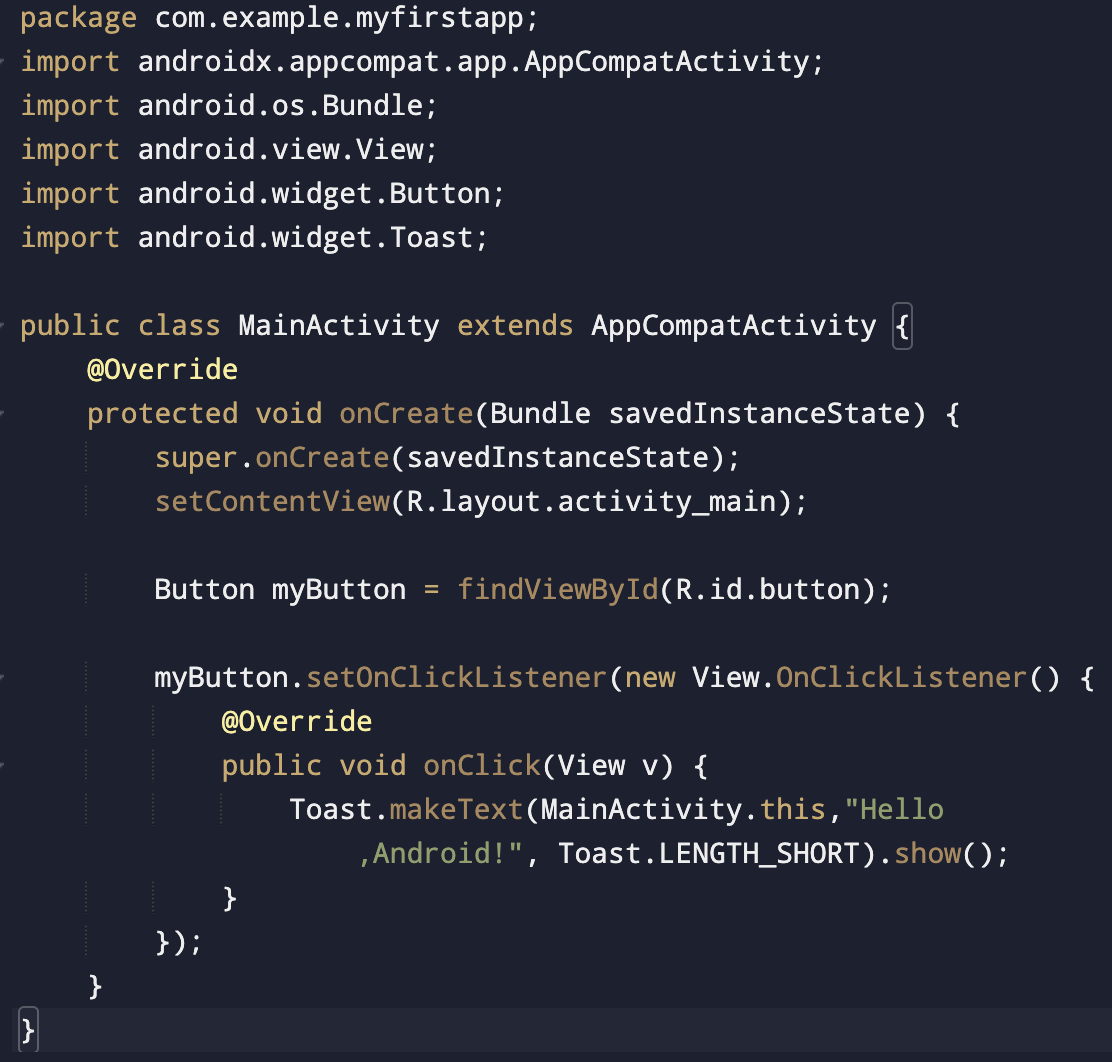1112x1062 pixels.
Task: Click the "new" keyword
Action: [650, 677]
